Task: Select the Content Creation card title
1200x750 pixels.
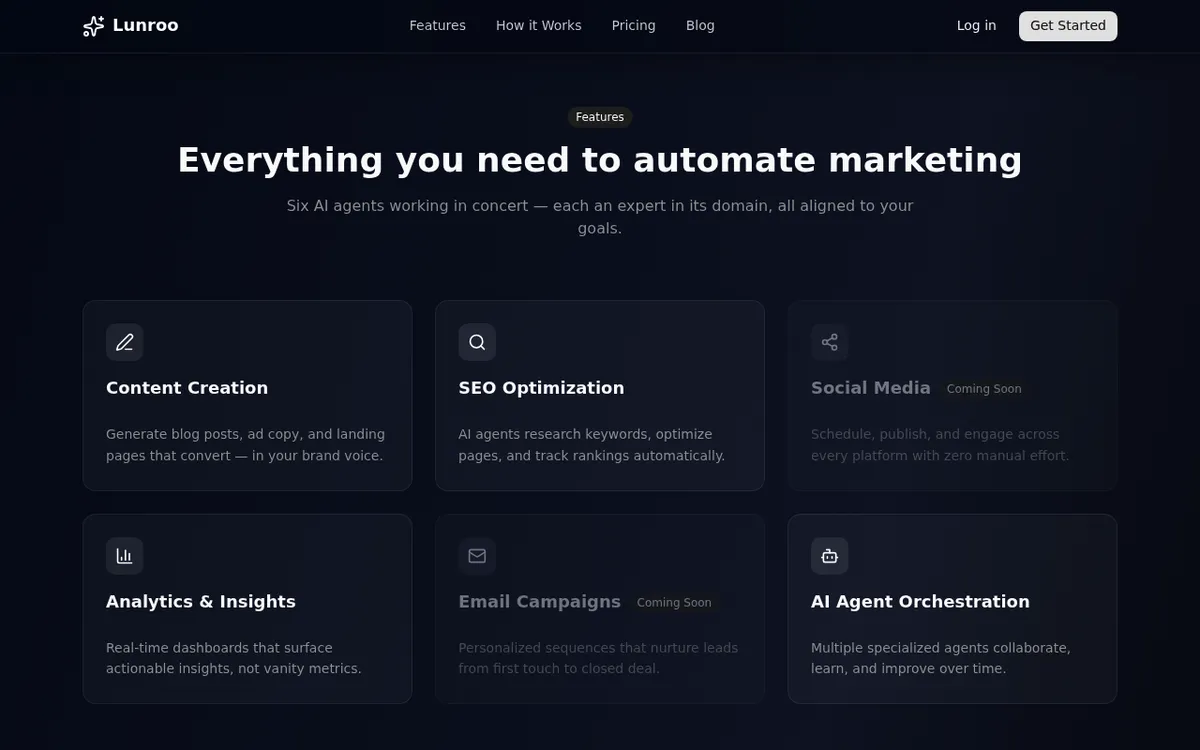Action: (187, 388)
